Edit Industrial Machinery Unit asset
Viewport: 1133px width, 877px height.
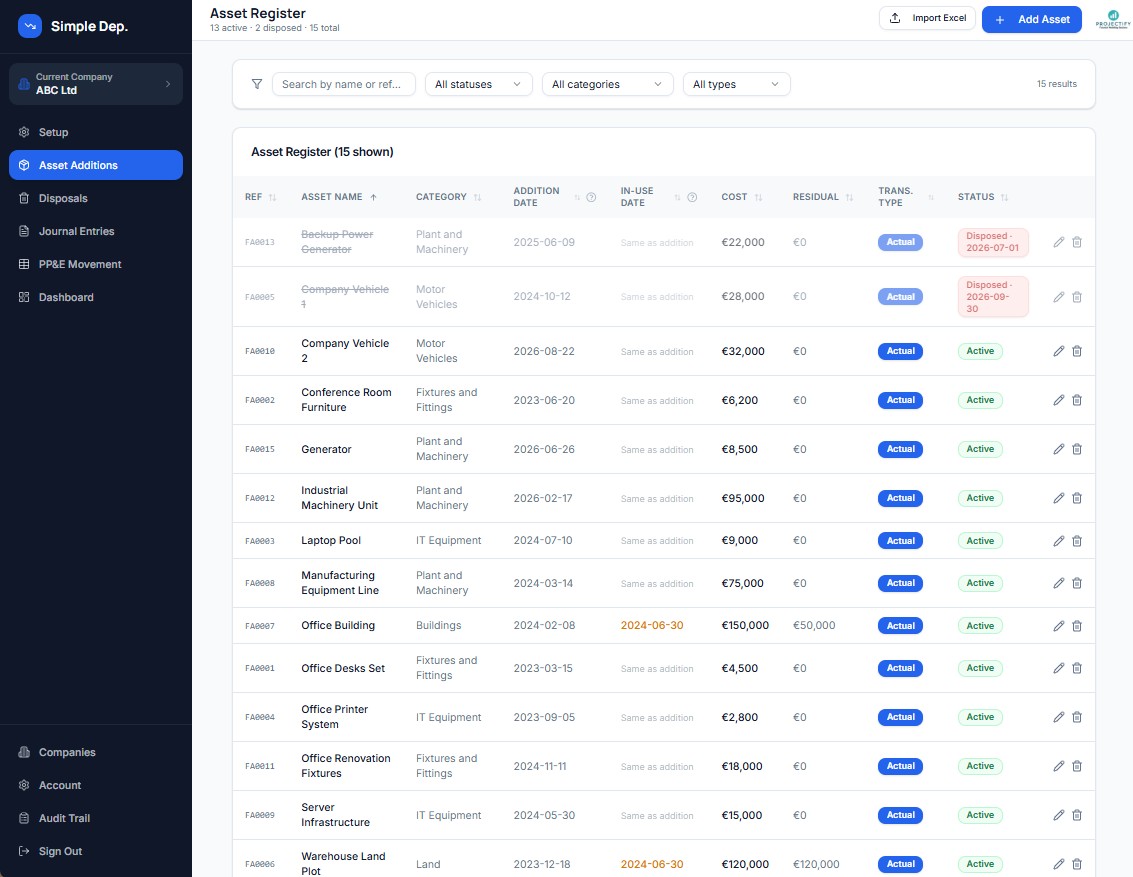click(1059, 498)
